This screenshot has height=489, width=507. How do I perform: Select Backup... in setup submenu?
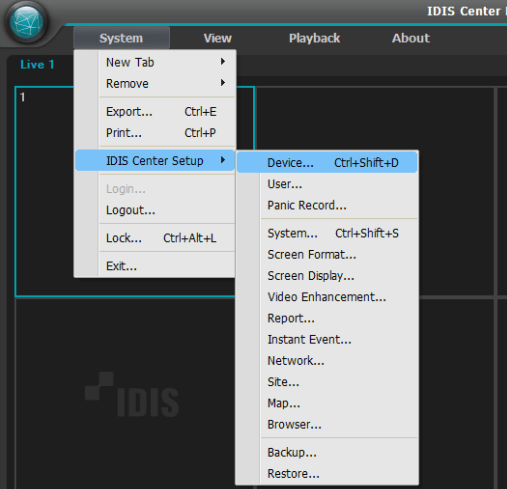pos(327,453)
